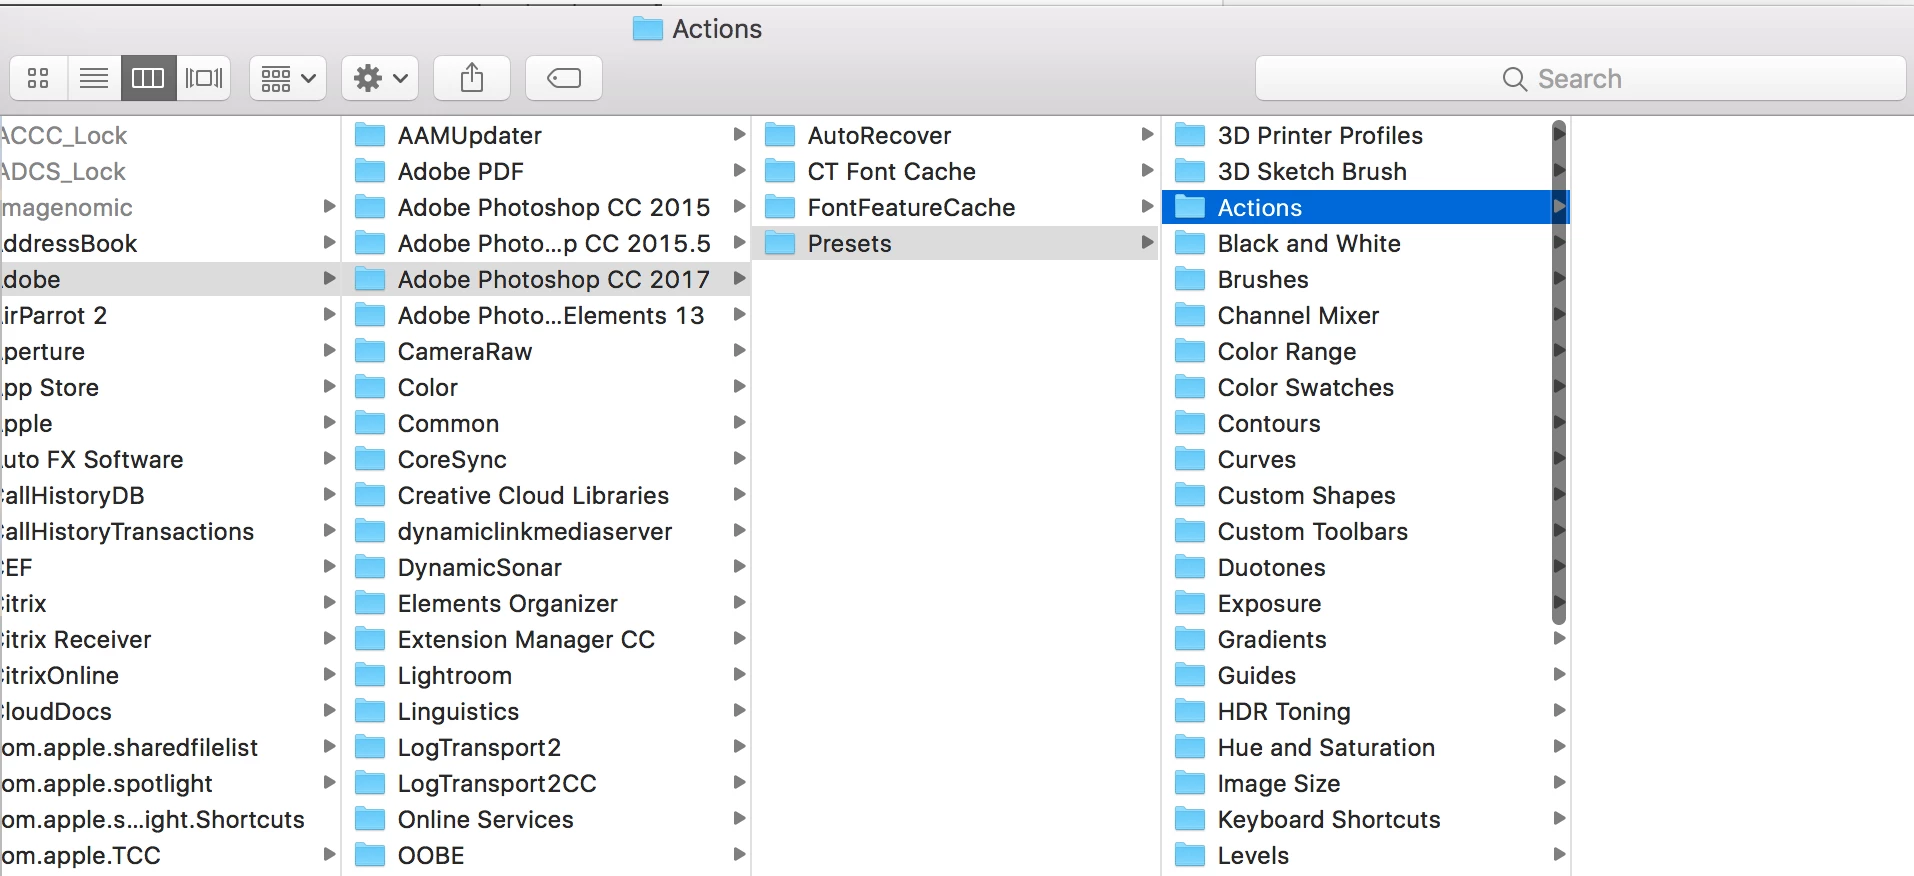The width and height of the screenshot is (1914, 876).
Task: Click the Search field
Action: pos(1580,78)
